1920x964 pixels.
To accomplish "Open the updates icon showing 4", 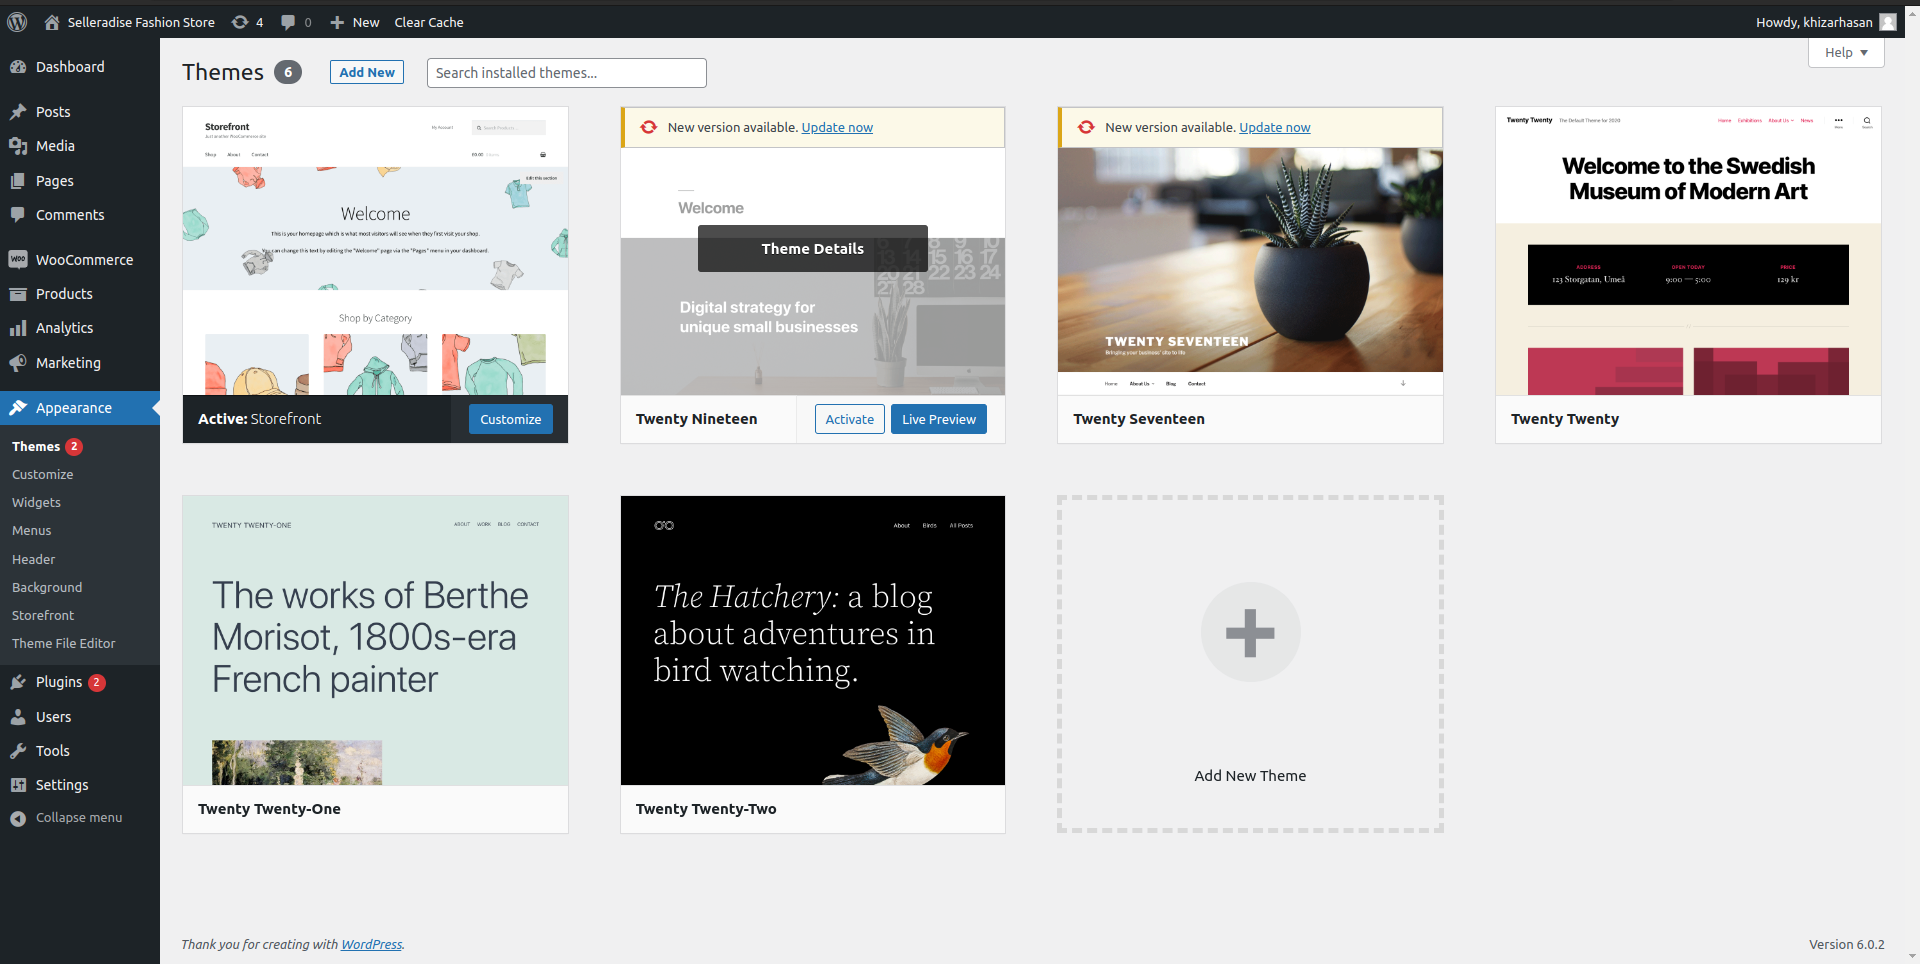I will 240,22.
